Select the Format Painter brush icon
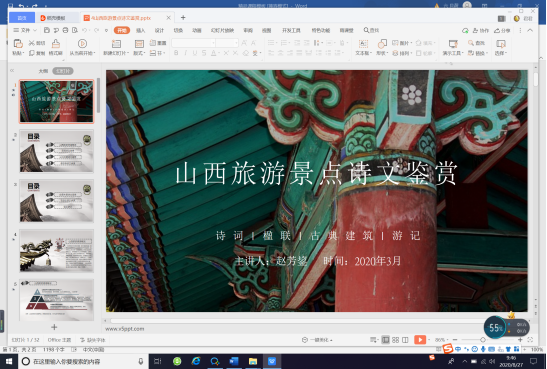Image resolution: width=547 pixels, height=369 pixels. coord(55,44)
